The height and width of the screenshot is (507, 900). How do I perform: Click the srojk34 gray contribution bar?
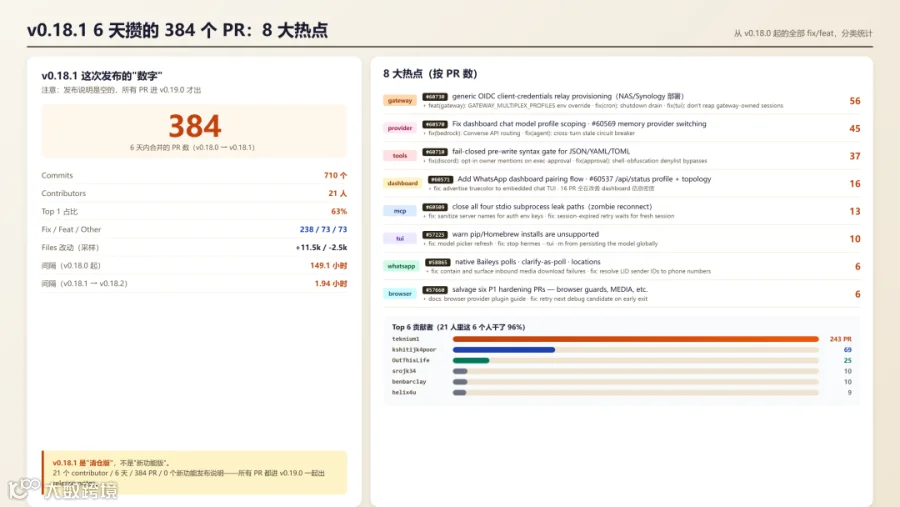[x=460, y=371]
